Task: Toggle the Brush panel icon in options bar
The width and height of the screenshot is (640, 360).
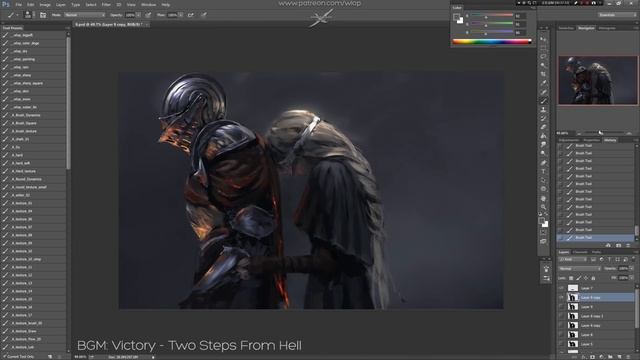Action: [x=43, y=15]
